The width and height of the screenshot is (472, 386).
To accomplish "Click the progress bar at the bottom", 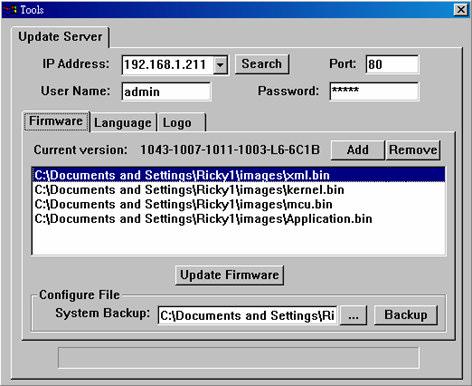I will [x=239, y=358].
